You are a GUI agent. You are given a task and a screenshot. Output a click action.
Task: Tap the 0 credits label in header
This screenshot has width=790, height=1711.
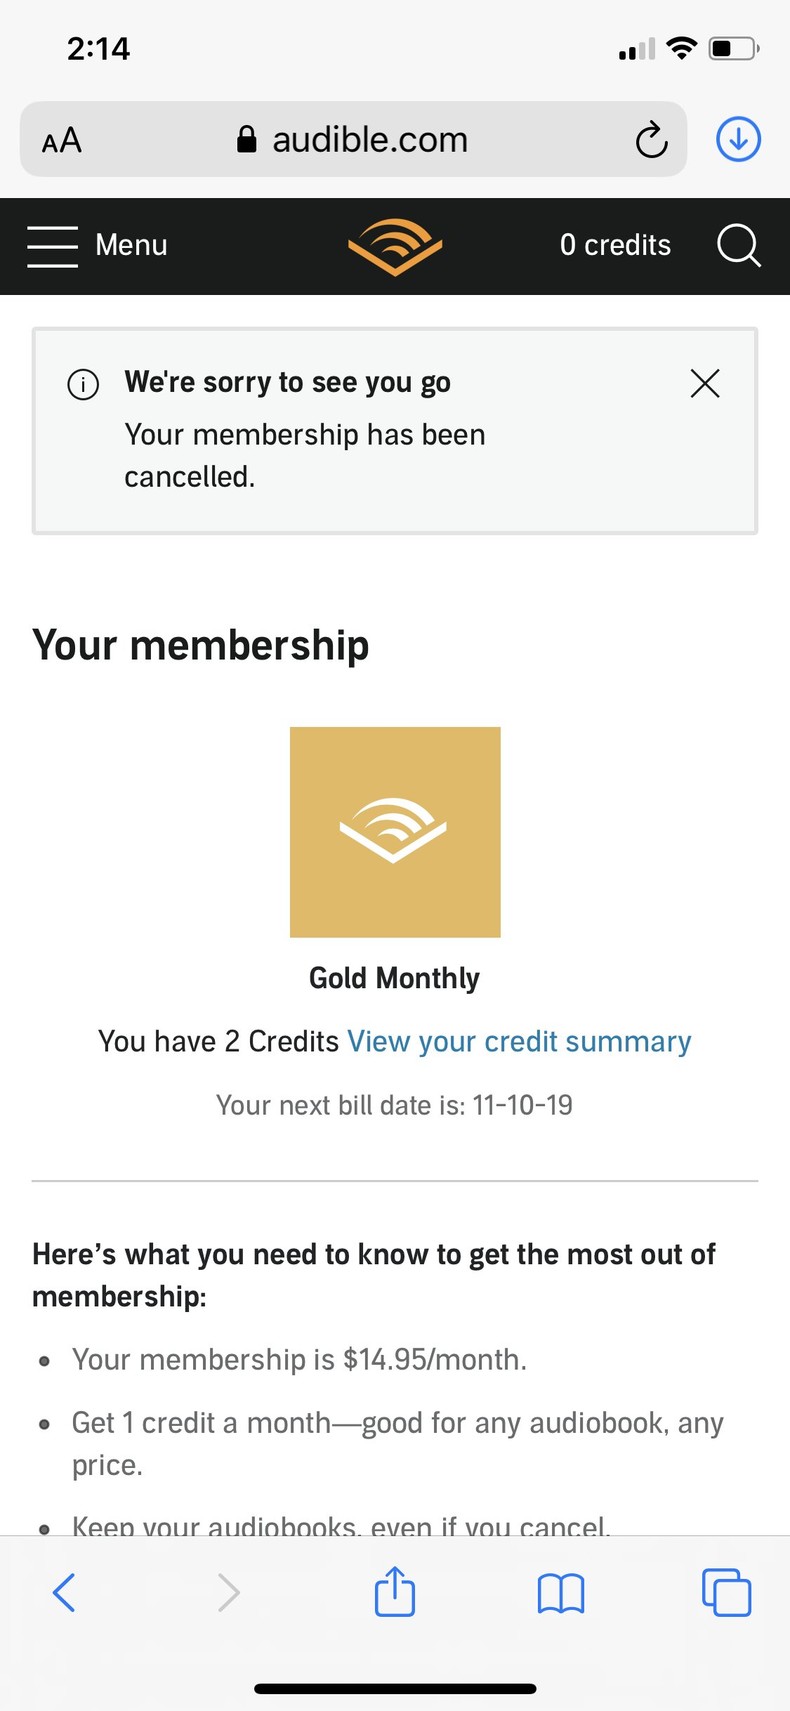click(615, 245)
